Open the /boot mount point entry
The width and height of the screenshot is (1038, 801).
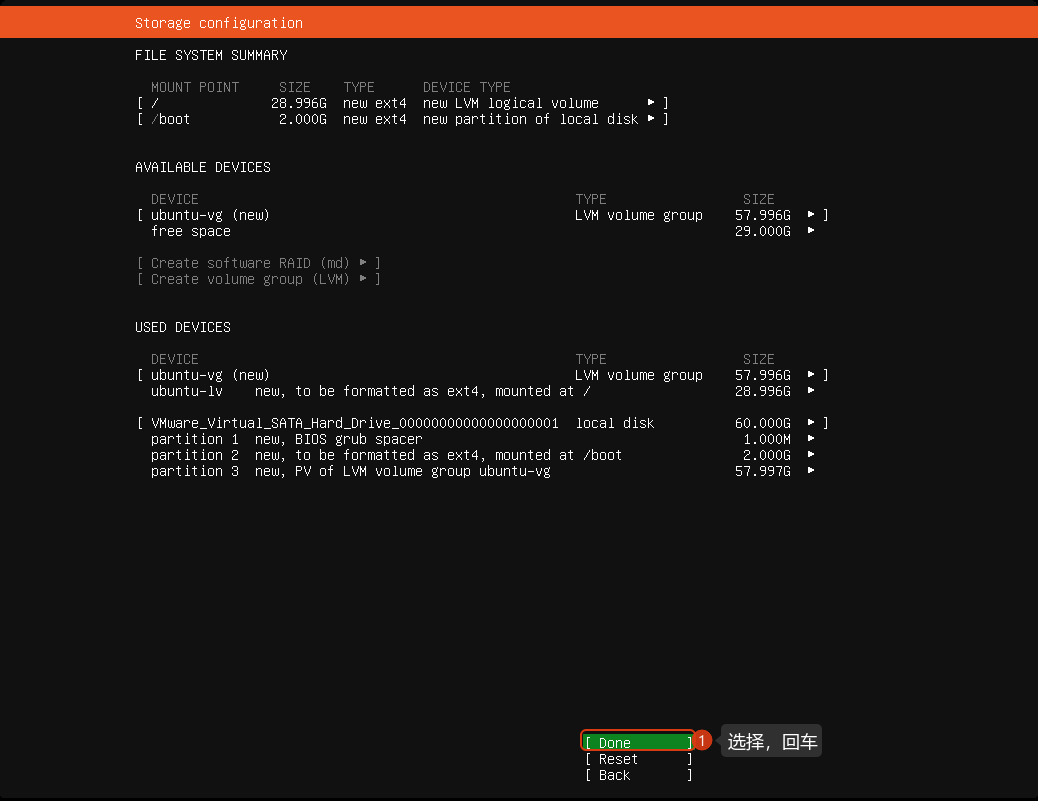(402, 119)
